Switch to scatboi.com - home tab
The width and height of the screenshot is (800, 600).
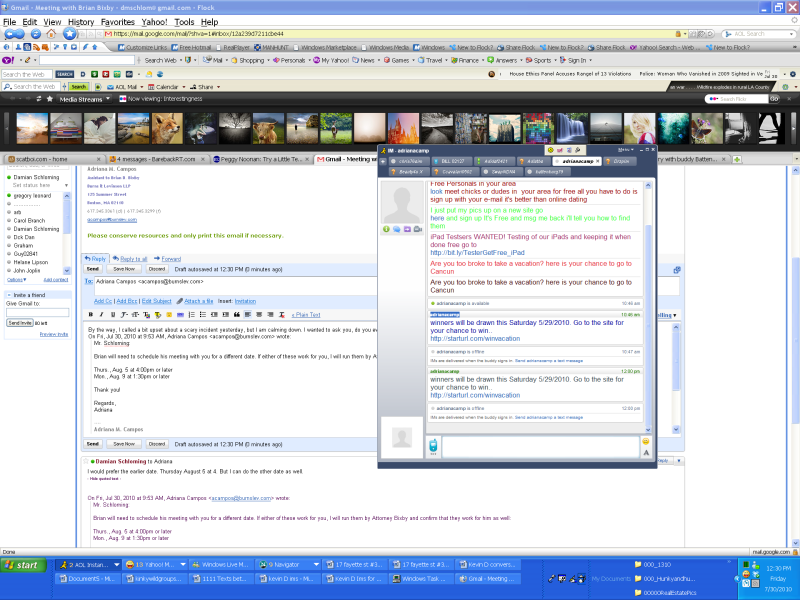click(55, 159)
